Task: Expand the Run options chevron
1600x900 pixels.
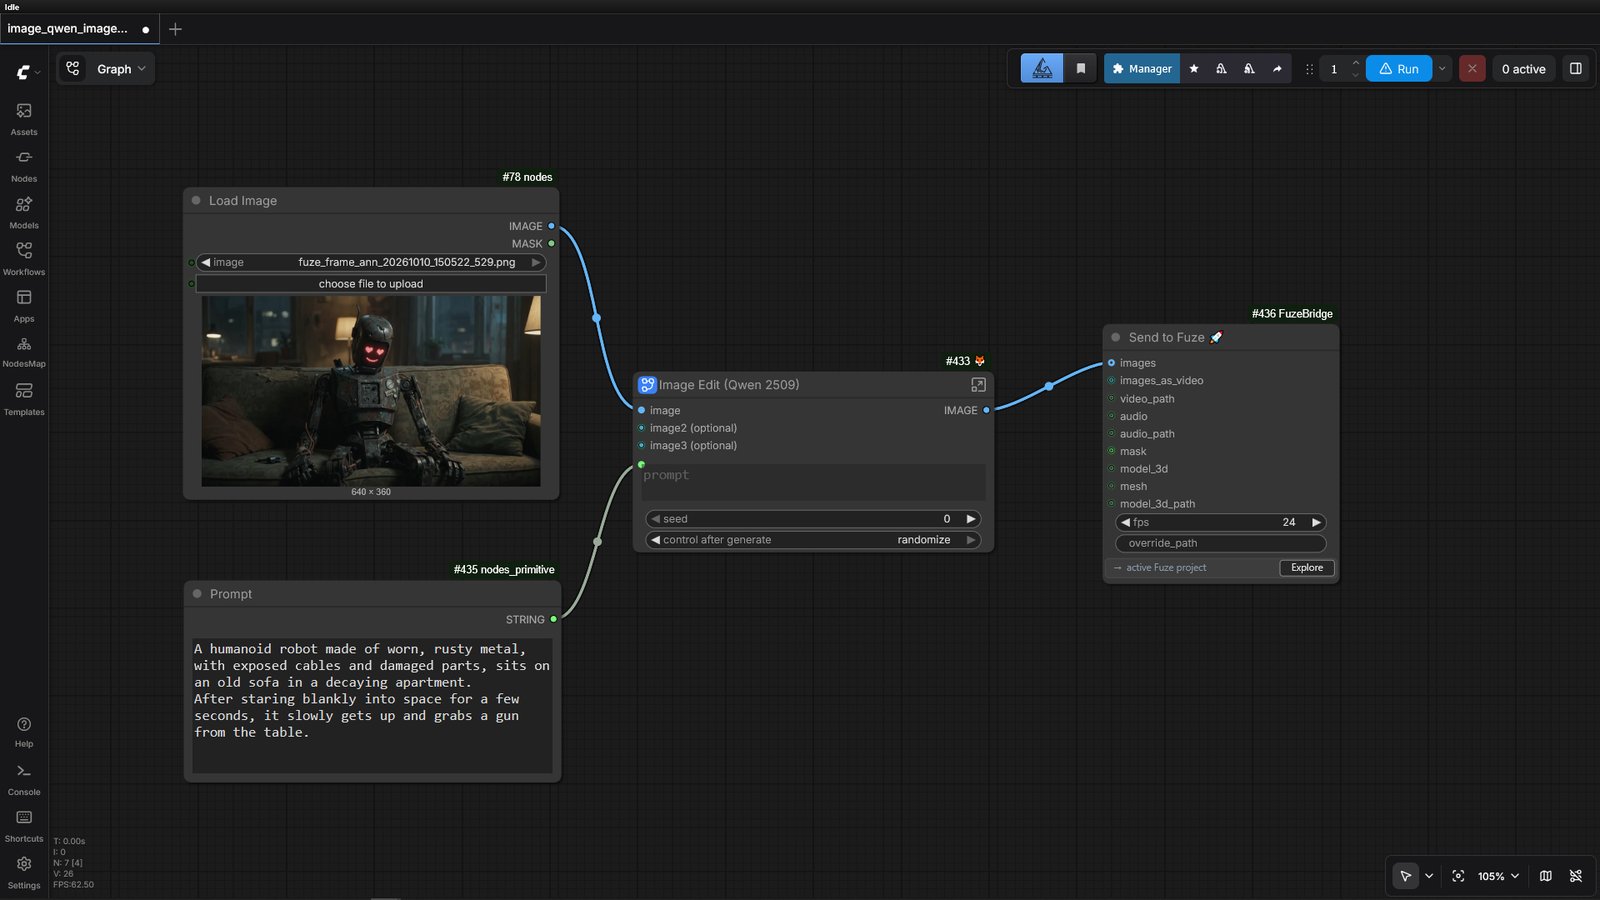Action: pyautogui.click(x=1442, y=69)
